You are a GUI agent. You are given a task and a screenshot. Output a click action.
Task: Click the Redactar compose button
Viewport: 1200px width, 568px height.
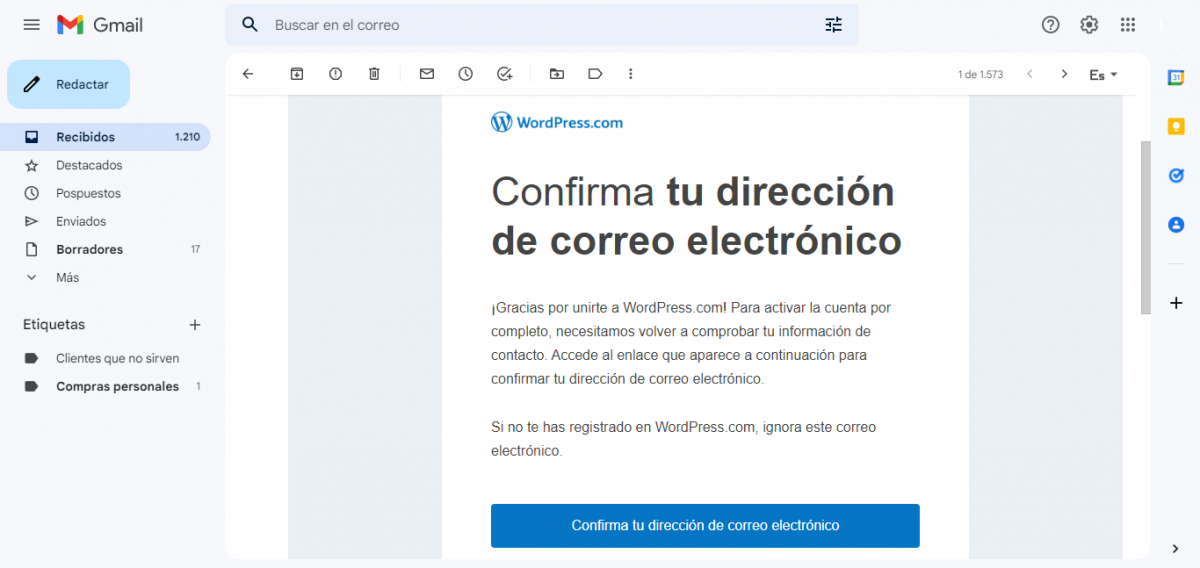[x=69, y=85]
